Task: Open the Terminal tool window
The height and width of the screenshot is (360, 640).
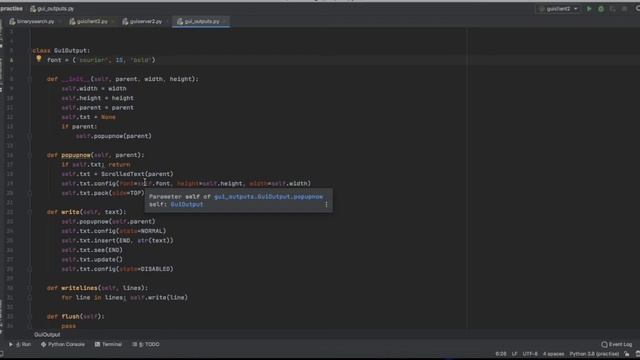Action: tap(108, 344)
